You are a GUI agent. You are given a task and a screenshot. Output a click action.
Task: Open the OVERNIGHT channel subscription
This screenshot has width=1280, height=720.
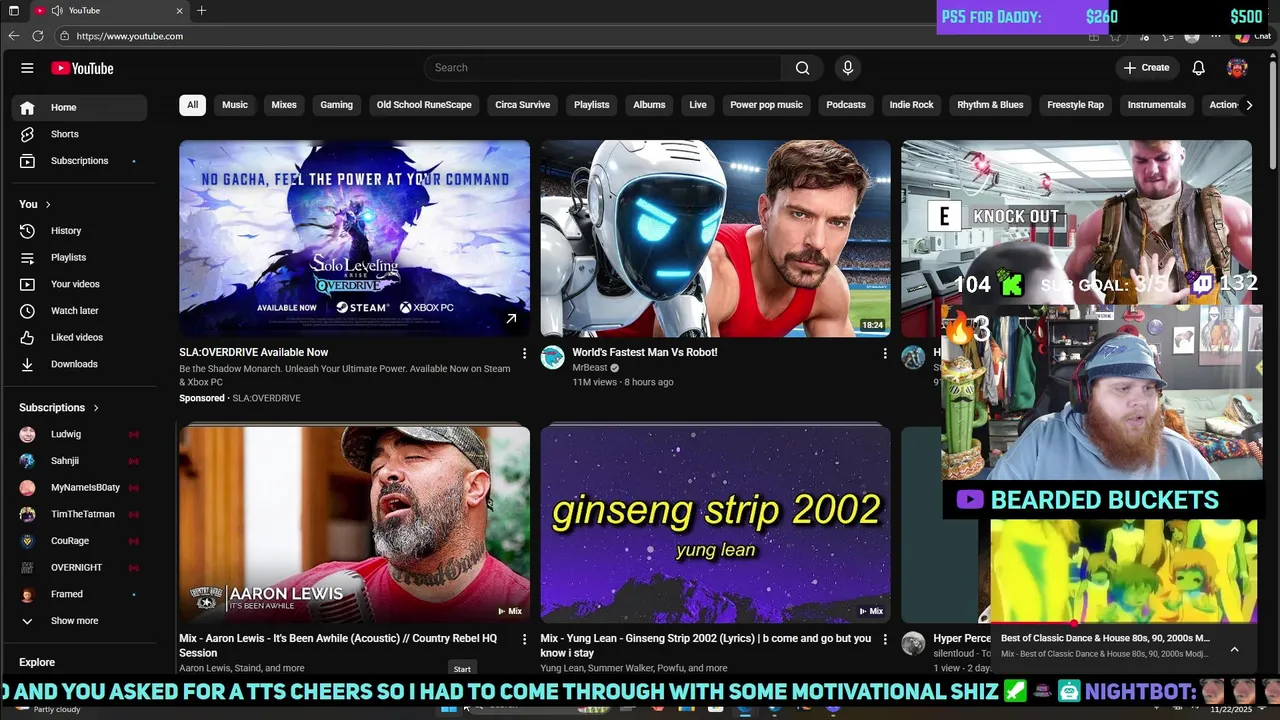click(x=79, y=567)
